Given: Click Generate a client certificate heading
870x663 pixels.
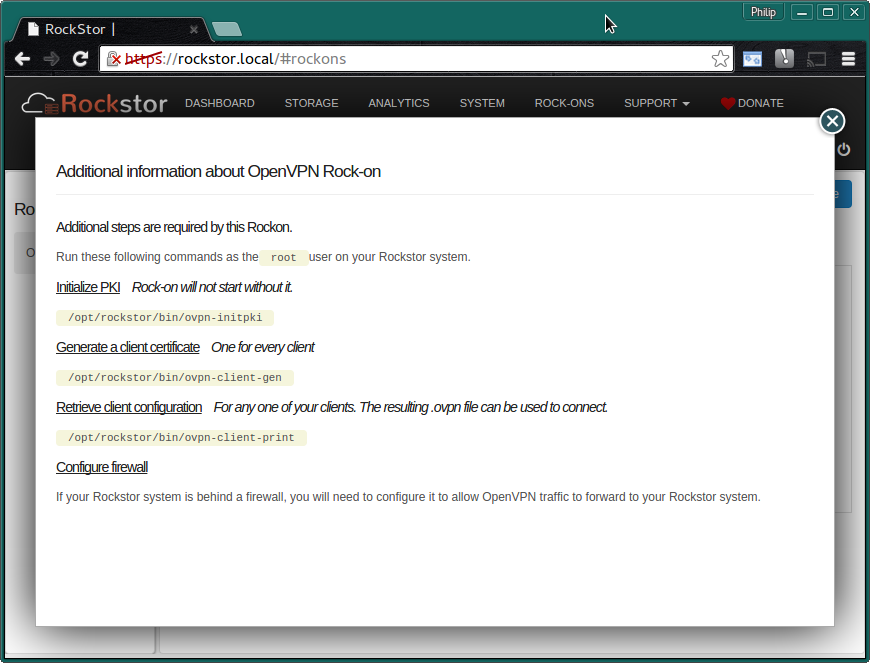Looking at the screenshot, I should 128,347.
